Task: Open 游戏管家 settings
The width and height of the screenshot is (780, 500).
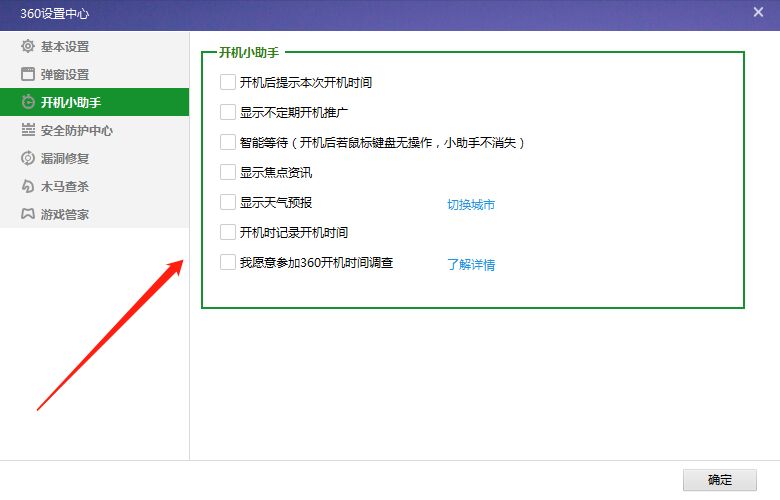Action: (95, 214)
